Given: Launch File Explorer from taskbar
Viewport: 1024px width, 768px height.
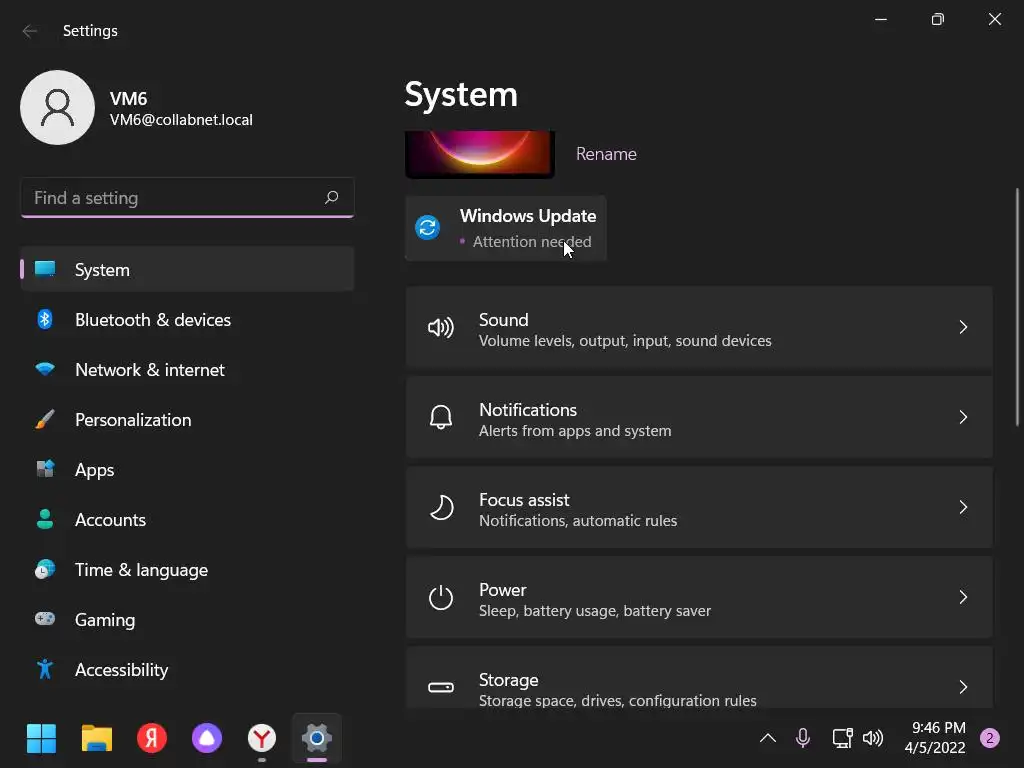Looking at the screenshot, I should pos(97,739).
